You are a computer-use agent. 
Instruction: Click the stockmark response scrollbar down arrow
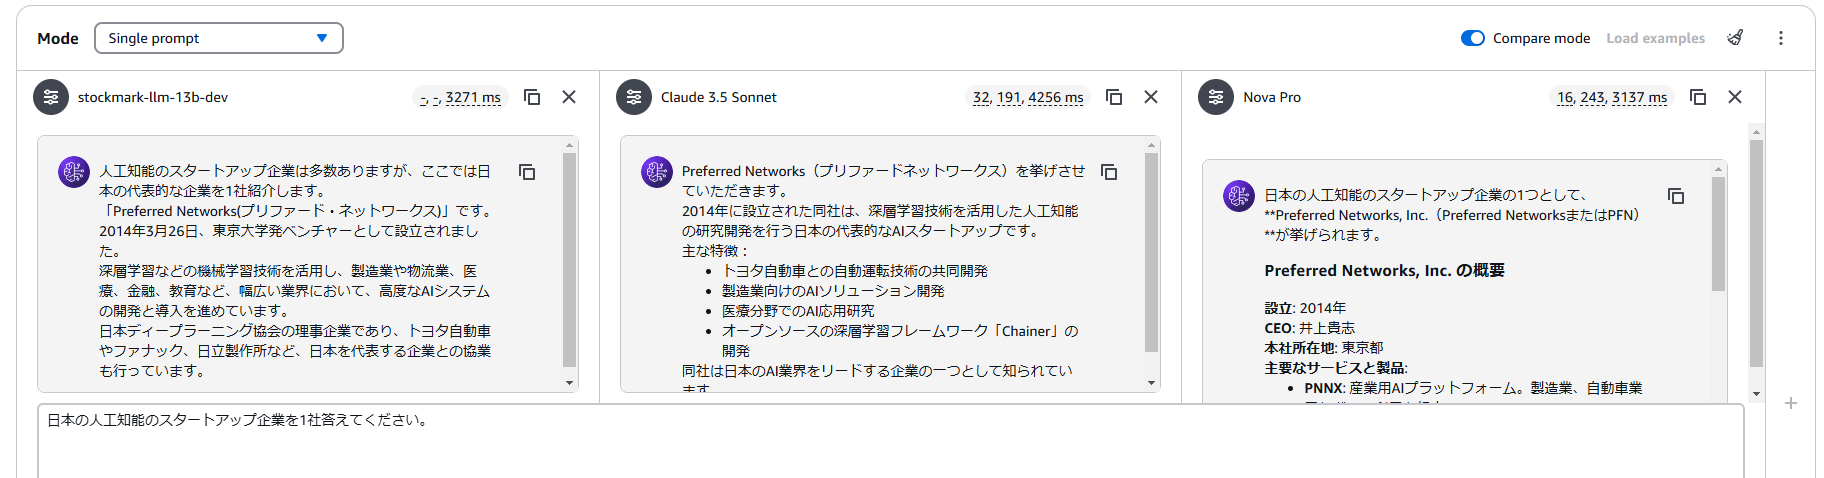pyautogui.click(x=569, y=383)
